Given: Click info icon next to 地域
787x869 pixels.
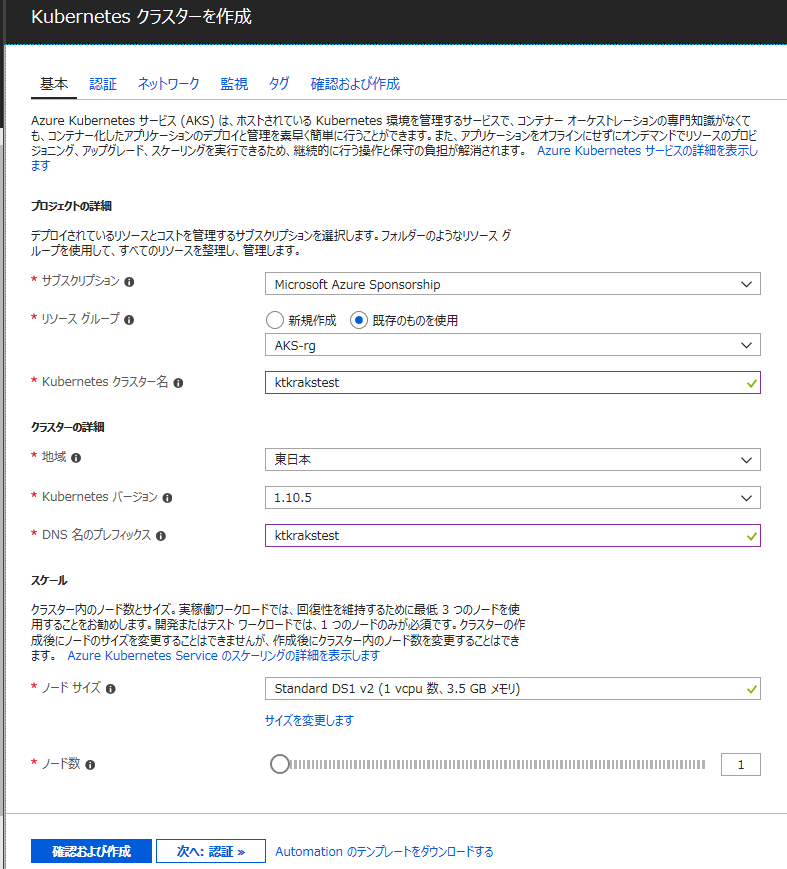Looking at the screenshot, I should coord(76,458).
